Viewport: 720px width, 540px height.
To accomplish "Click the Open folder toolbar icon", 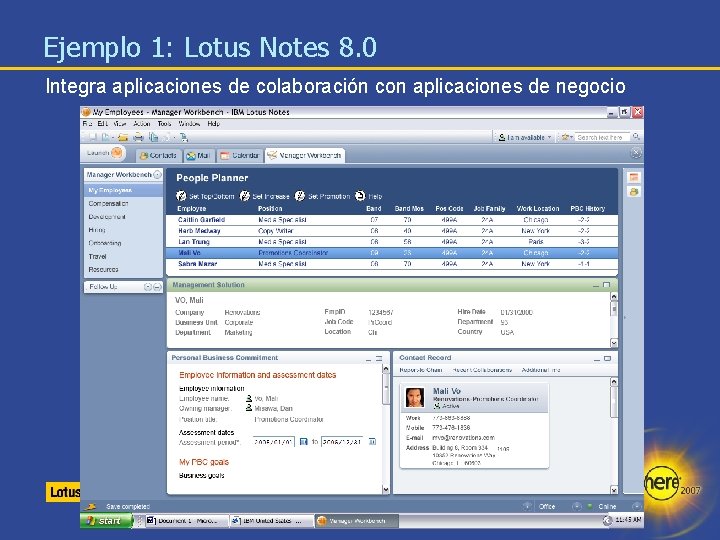I will 123,137.
